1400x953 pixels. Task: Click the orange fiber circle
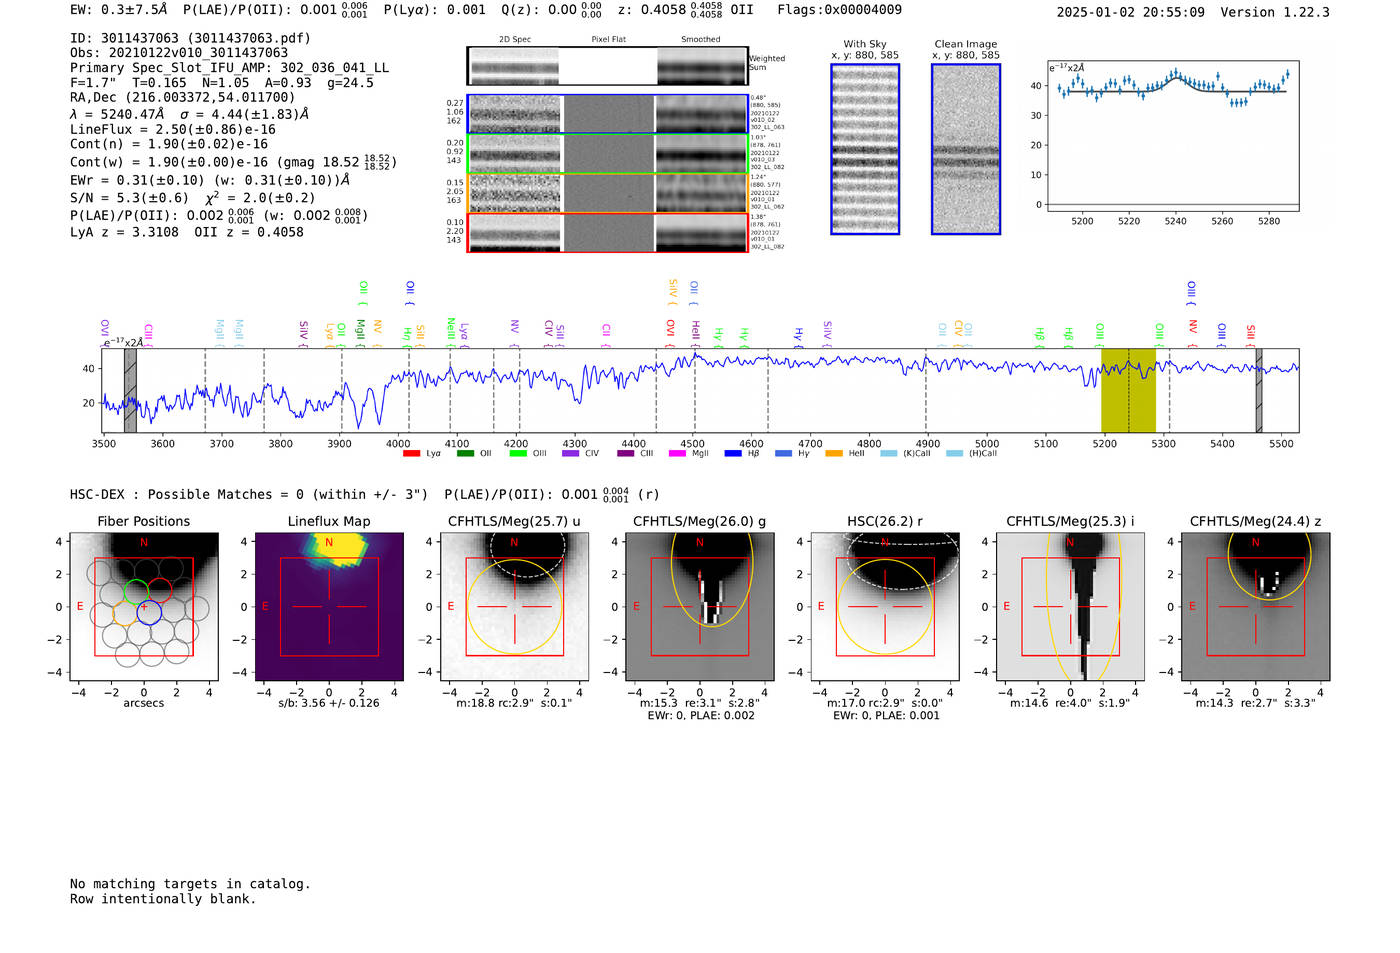click(125, 612)
